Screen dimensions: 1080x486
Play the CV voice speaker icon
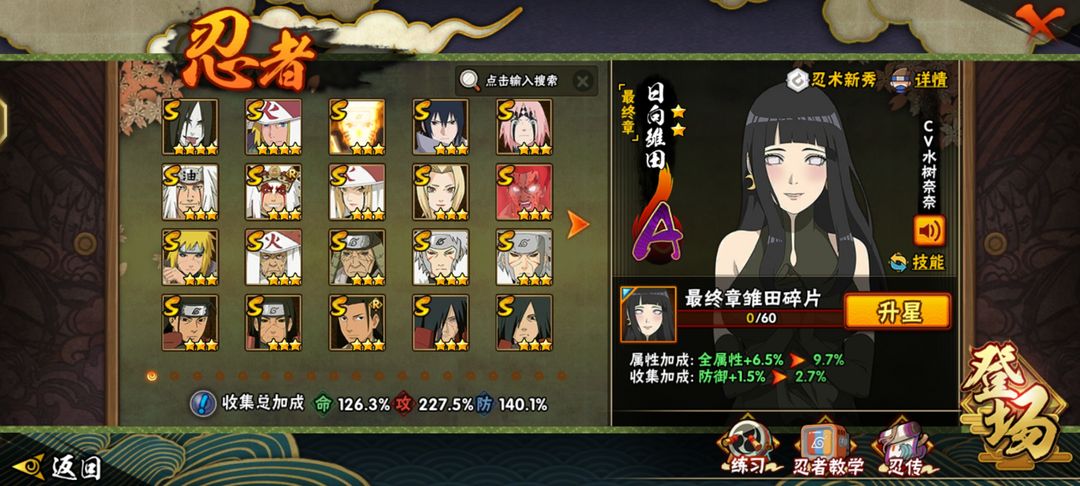[x=929, y=231]
